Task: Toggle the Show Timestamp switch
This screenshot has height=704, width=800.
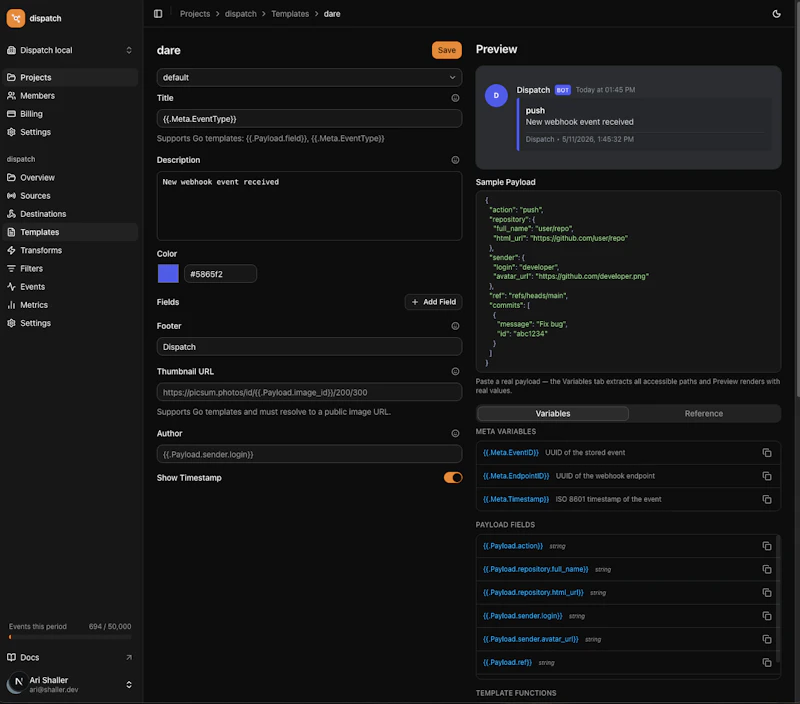Action: tap(453, 477)
